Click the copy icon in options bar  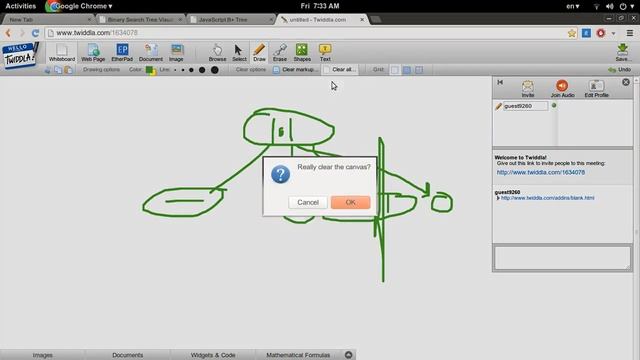click(58, 70)
